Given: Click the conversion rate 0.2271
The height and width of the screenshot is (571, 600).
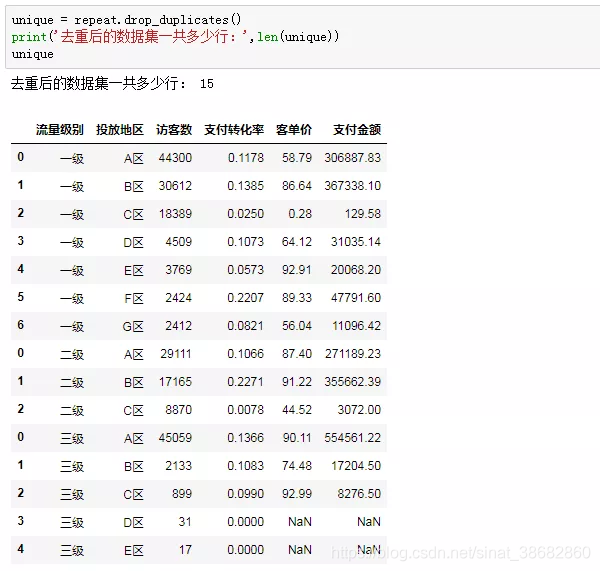Looking at the screenshot, I should 245,382.
